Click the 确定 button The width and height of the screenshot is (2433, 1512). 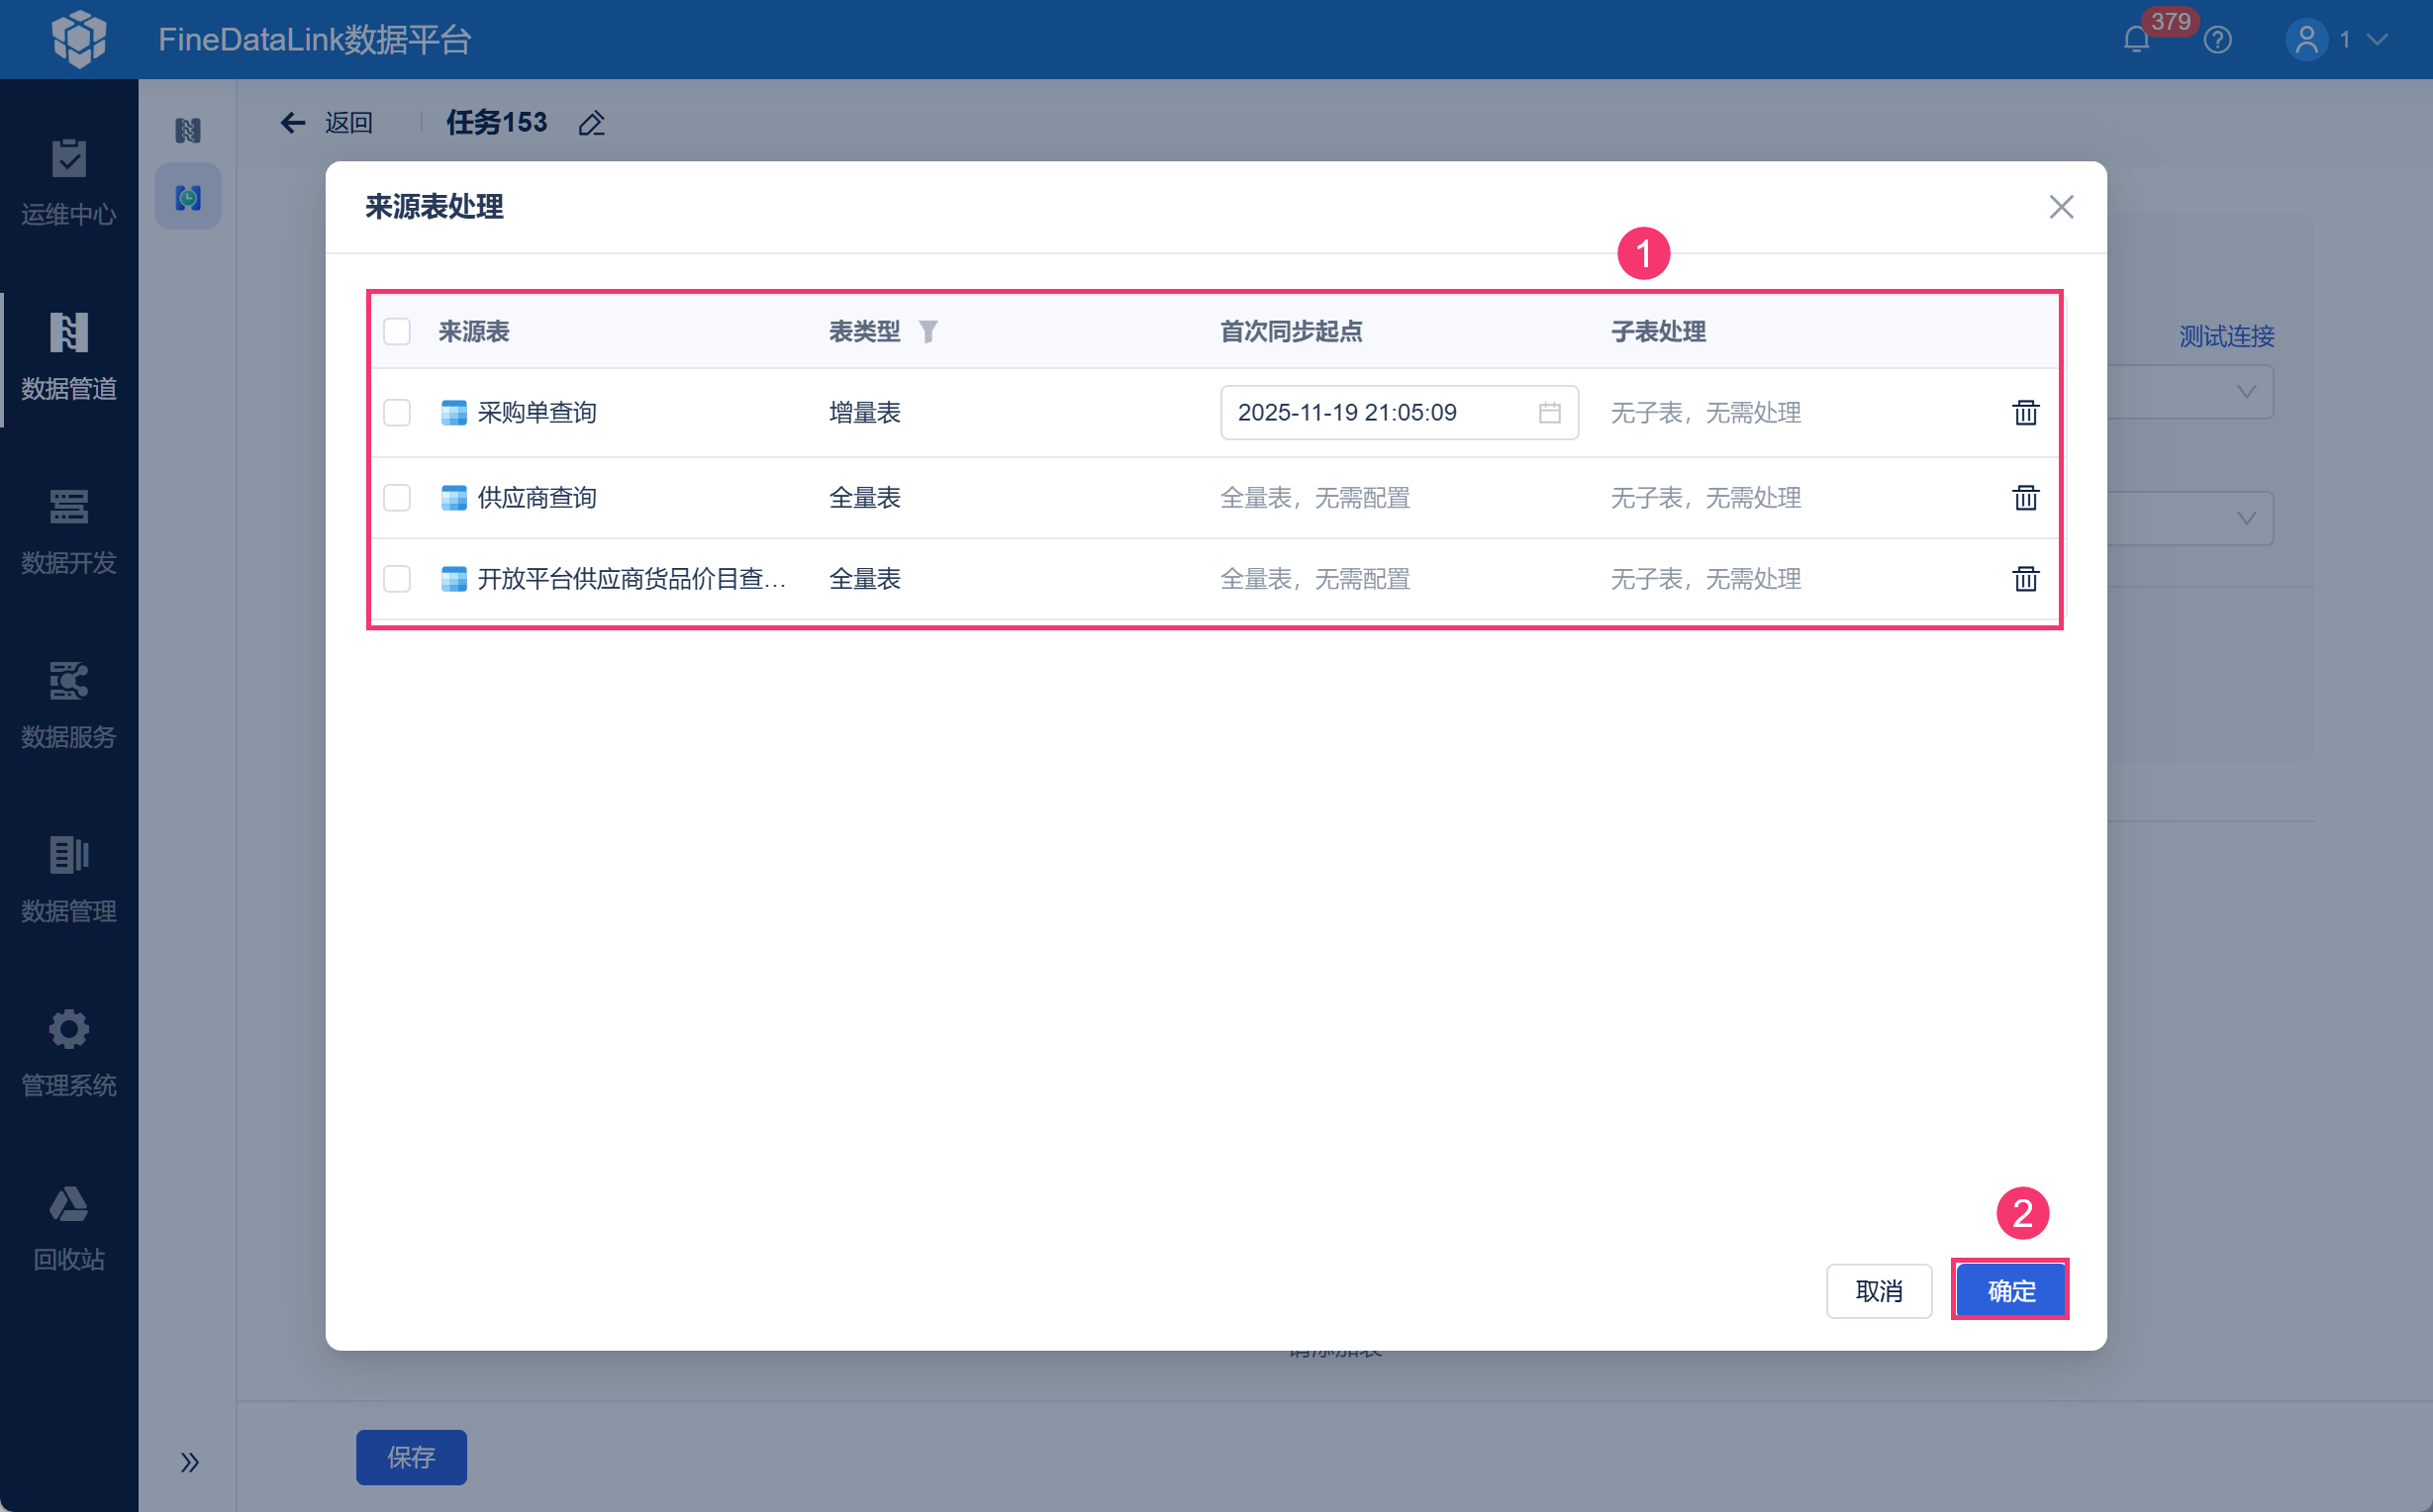point(2010,1290)
